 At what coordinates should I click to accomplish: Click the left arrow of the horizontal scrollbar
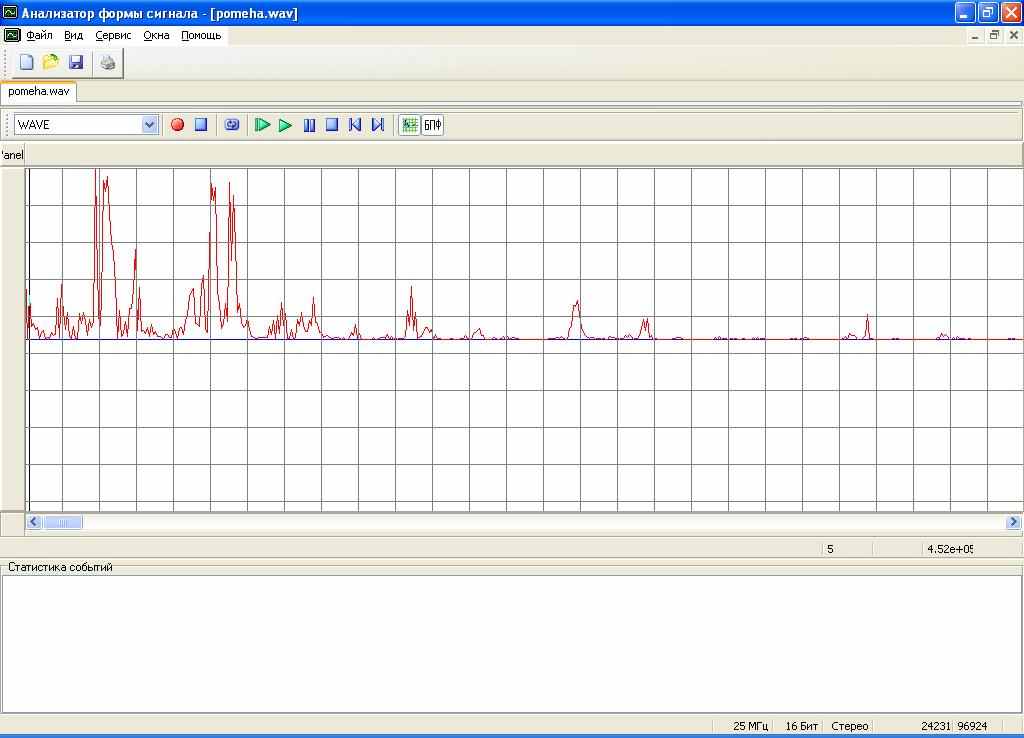(x=34, y=522)
